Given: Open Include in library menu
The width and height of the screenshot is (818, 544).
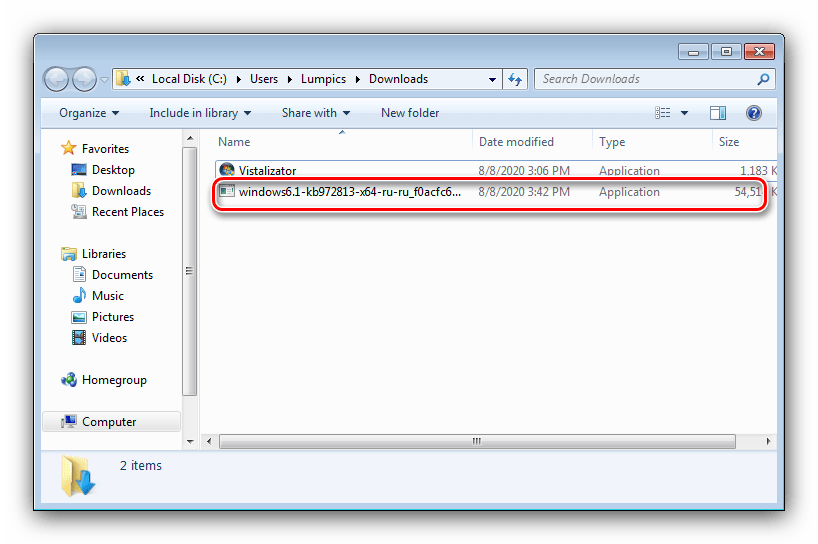Looking at the screenshot, I should coord(200,113).
